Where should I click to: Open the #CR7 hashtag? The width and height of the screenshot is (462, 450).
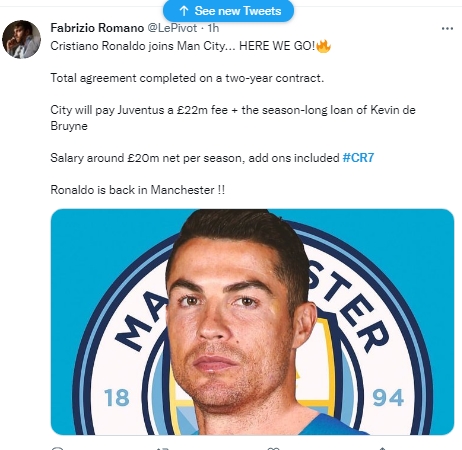tap(358, 157)
